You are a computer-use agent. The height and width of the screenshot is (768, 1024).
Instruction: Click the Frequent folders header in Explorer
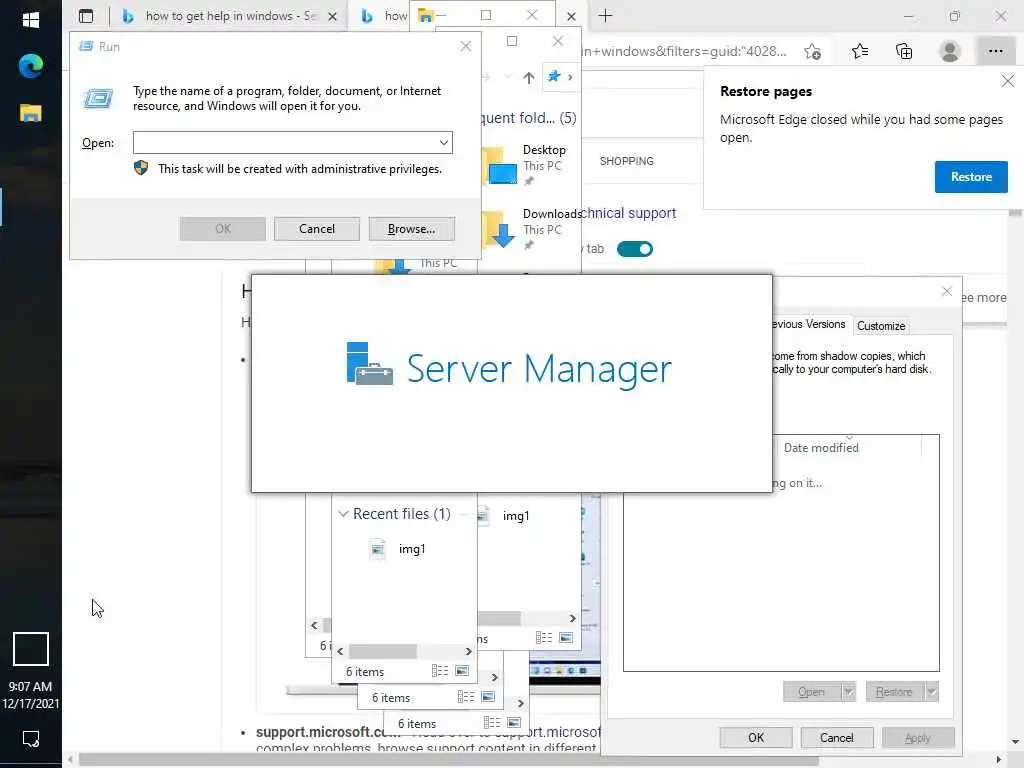pos(529,118)
